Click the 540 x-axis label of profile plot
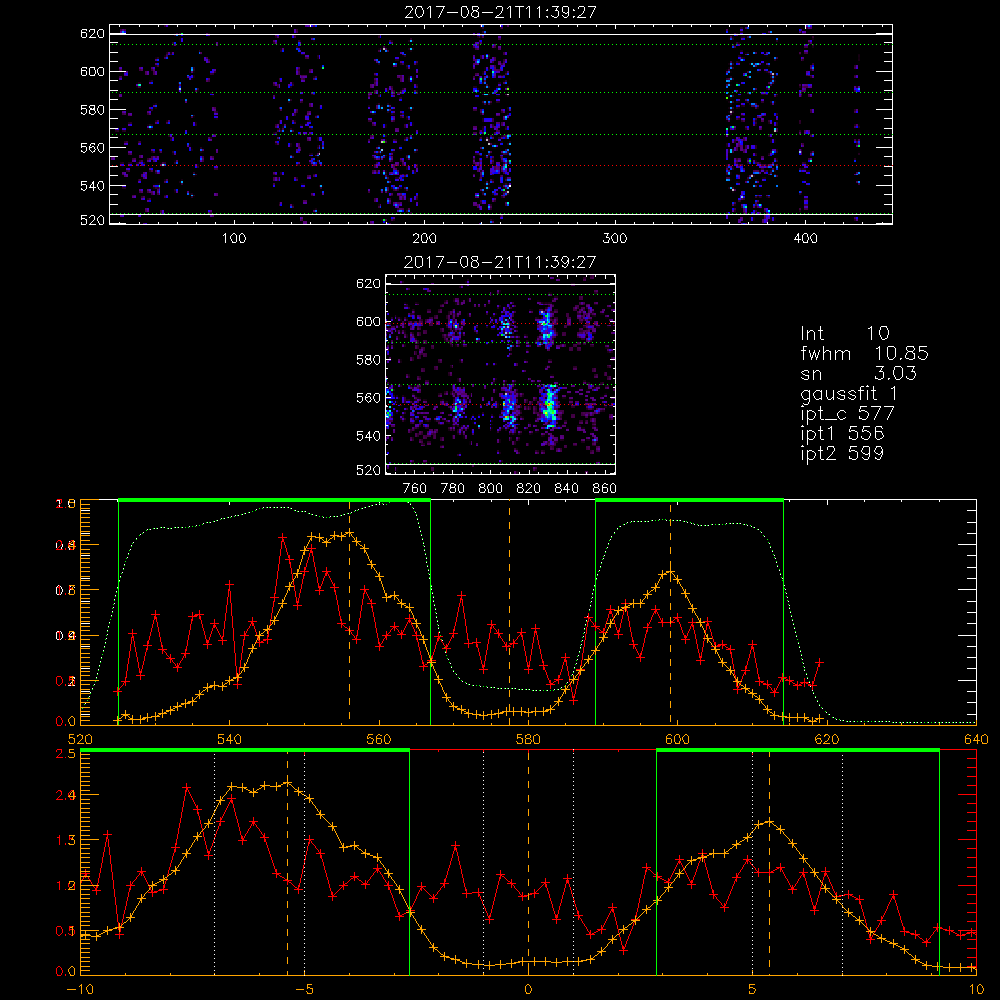This screenshot has height=1000, width=1000. (x=229, y=739)
